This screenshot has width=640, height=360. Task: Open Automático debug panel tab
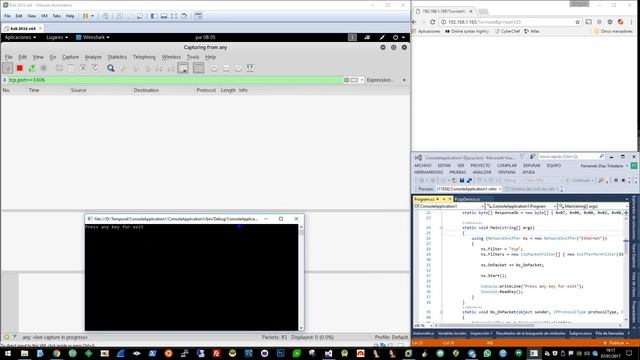[x=423, y=333]
